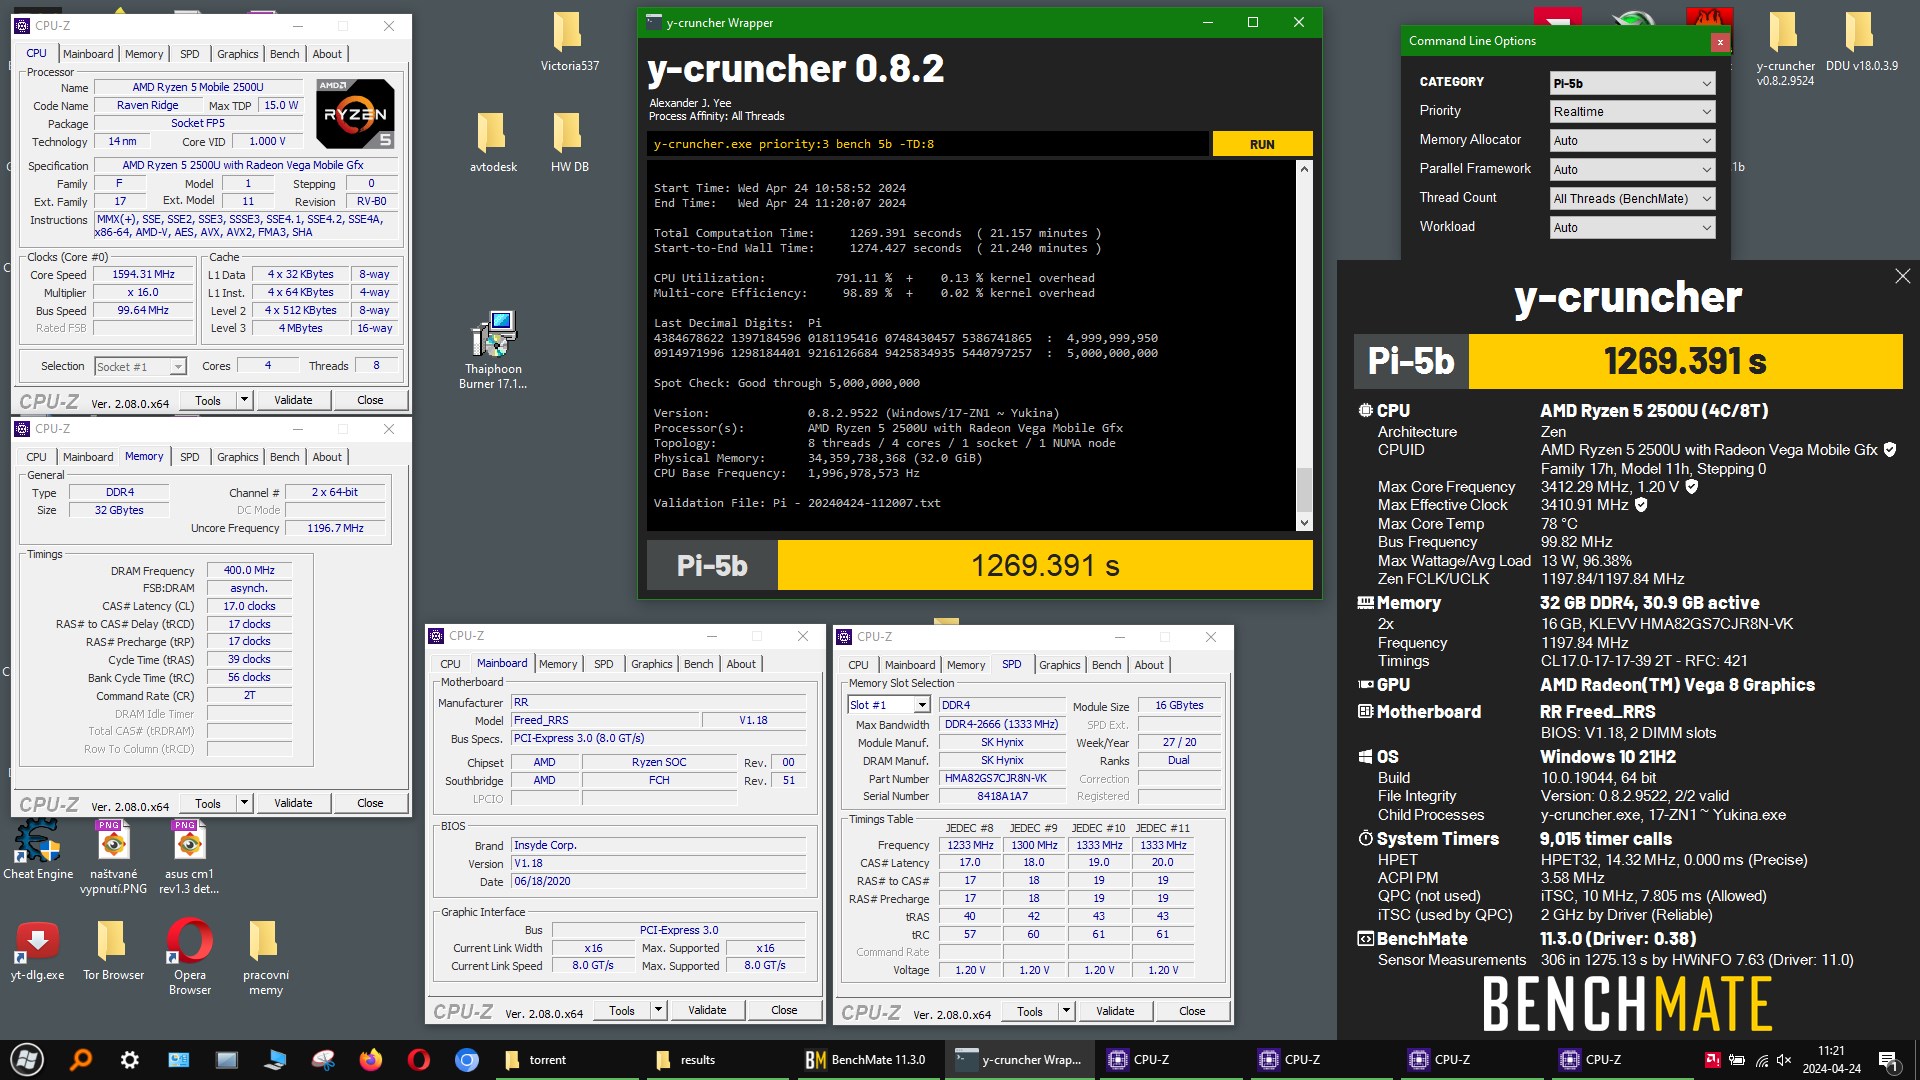Open the Category dropdown showing Pi-5b

pyautogui.click(x=1632, y=83)
